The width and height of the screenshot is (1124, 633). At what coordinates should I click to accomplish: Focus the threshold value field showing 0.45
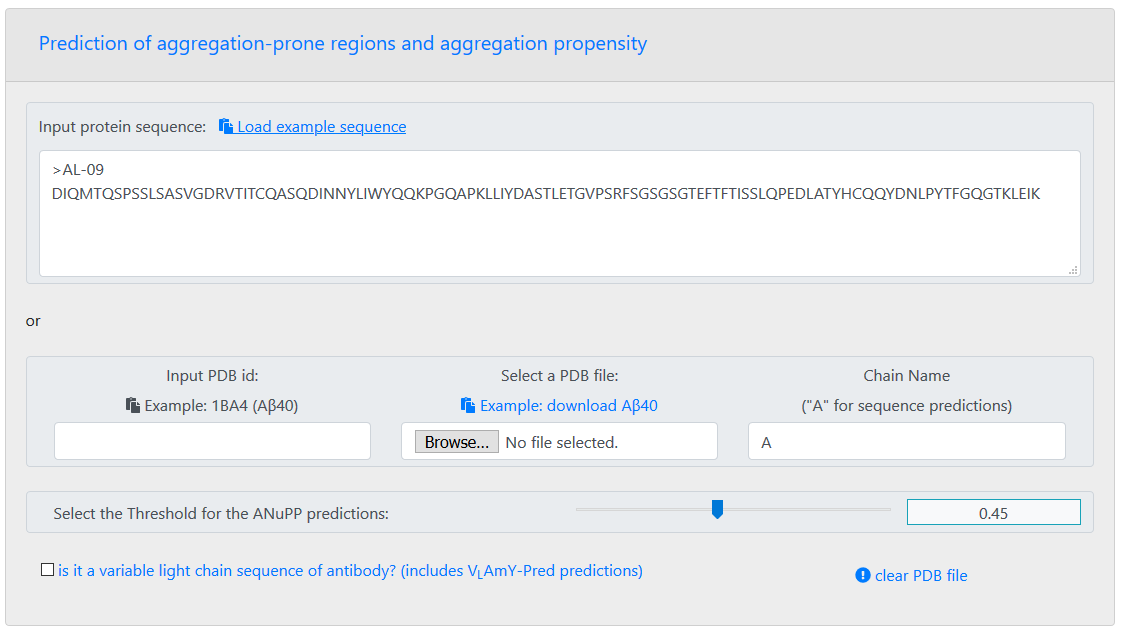994,513
